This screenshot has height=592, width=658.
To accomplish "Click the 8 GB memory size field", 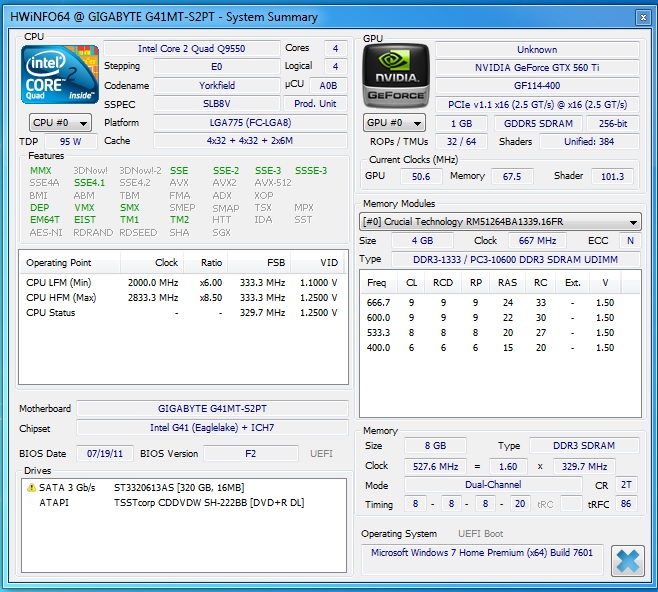I will pyautogui.click(x=435, y=446).
